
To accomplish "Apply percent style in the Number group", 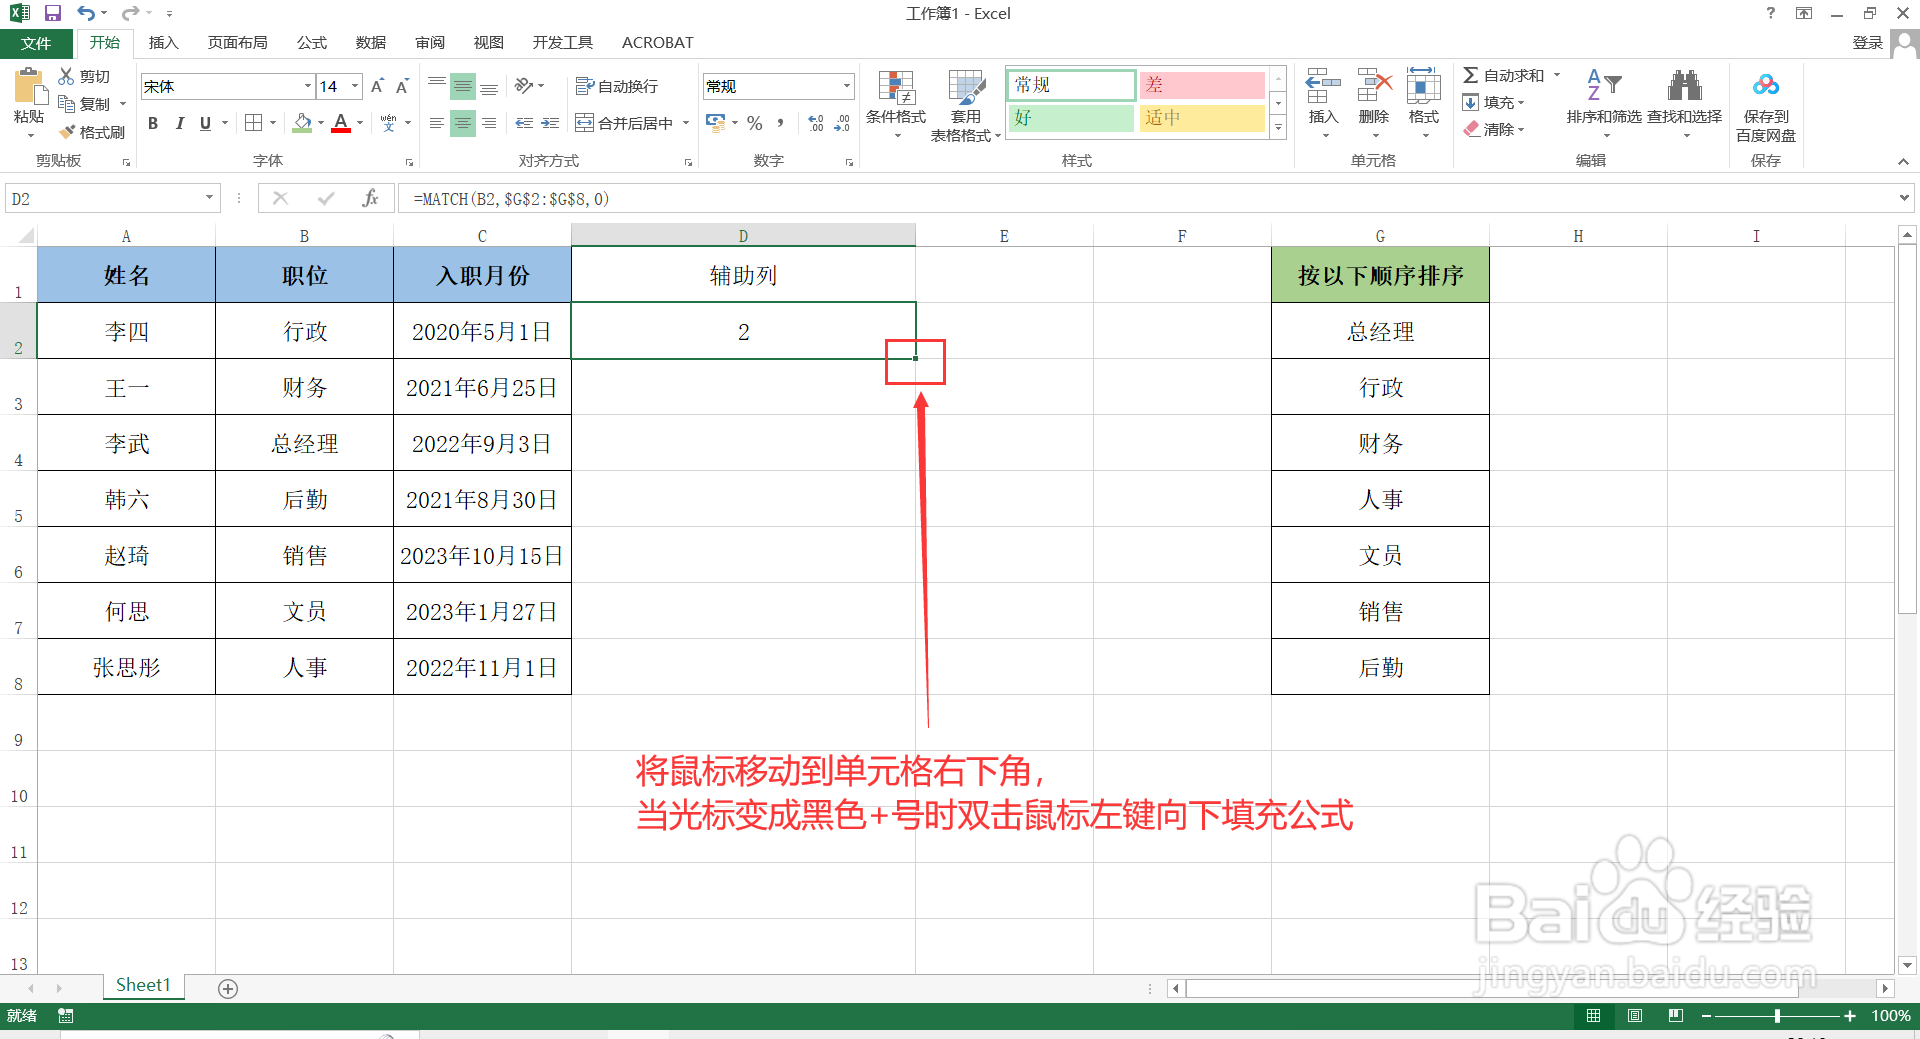I will [x=754, y=123].
